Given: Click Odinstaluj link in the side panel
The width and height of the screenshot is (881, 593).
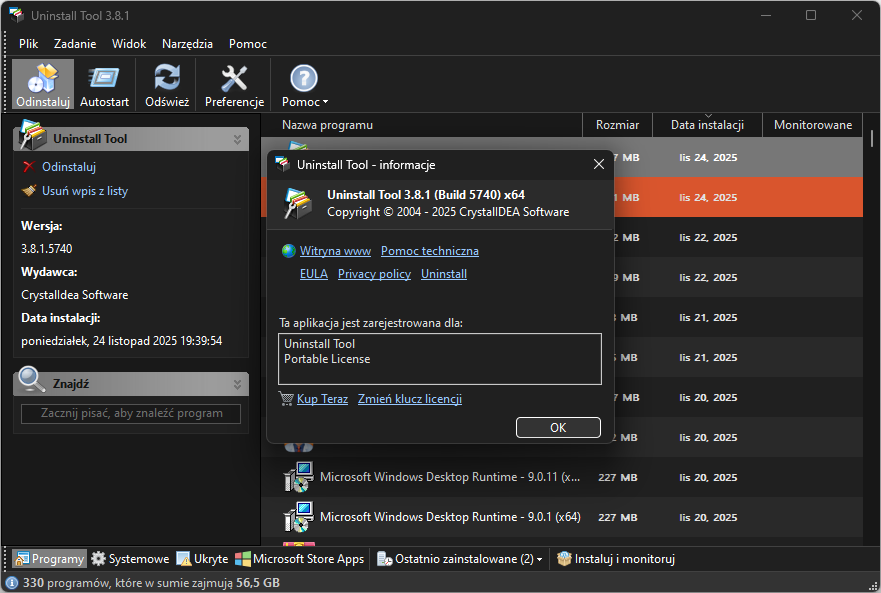Looking at the screenshot, I should 69,167.
